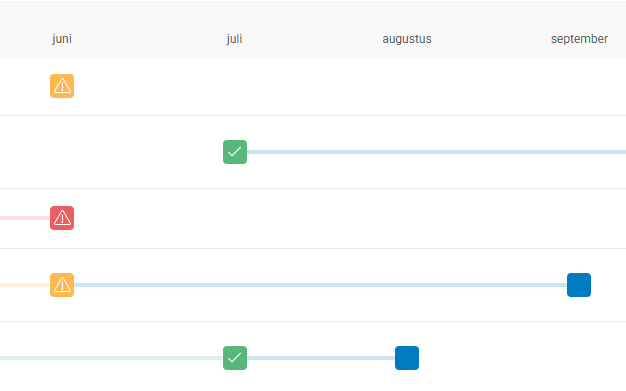Viewport: 626px width, 391px height.
Task: Click the faded green line in bottom row
Action: pos(111,358)
